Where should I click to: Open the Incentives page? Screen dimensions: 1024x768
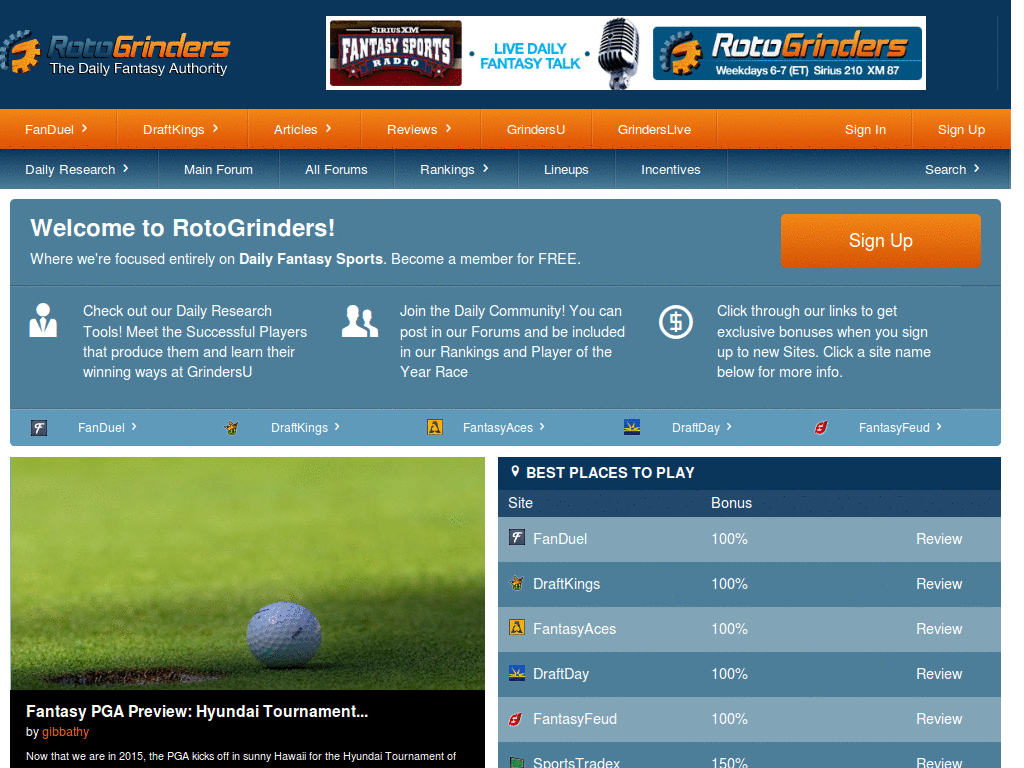[671, 169]
